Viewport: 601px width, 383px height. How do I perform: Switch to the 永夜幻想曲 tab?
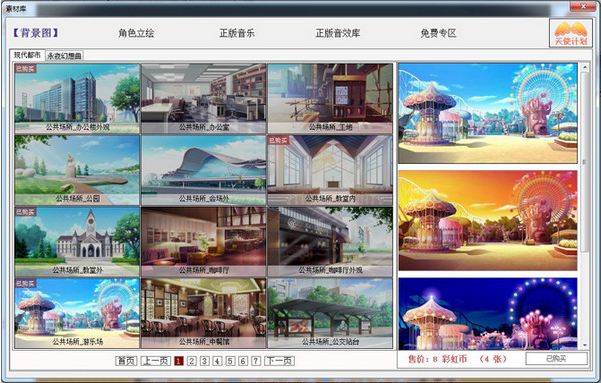click(64, 56)
